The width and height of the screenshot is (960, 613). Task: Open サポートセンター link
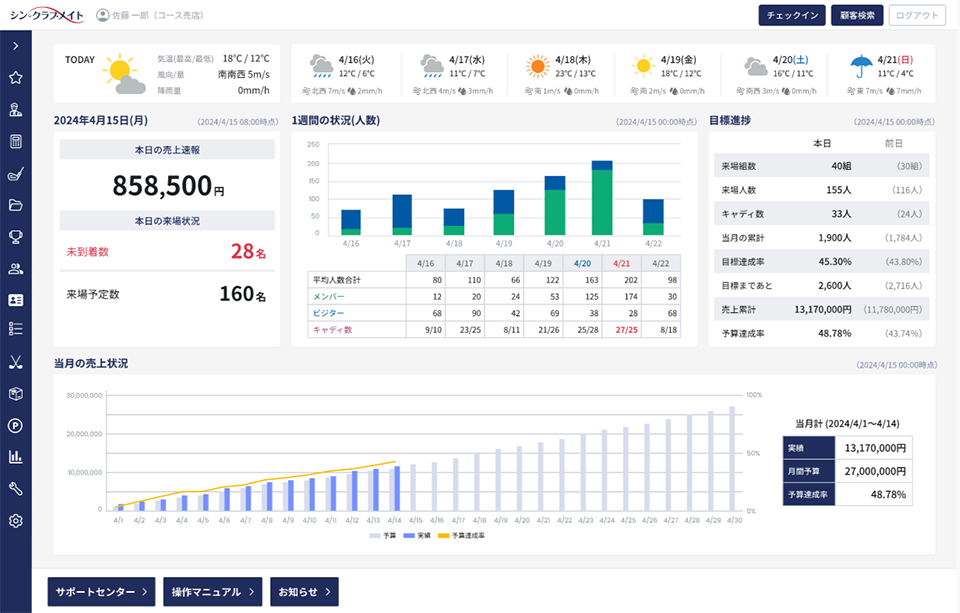pos(101,592)
